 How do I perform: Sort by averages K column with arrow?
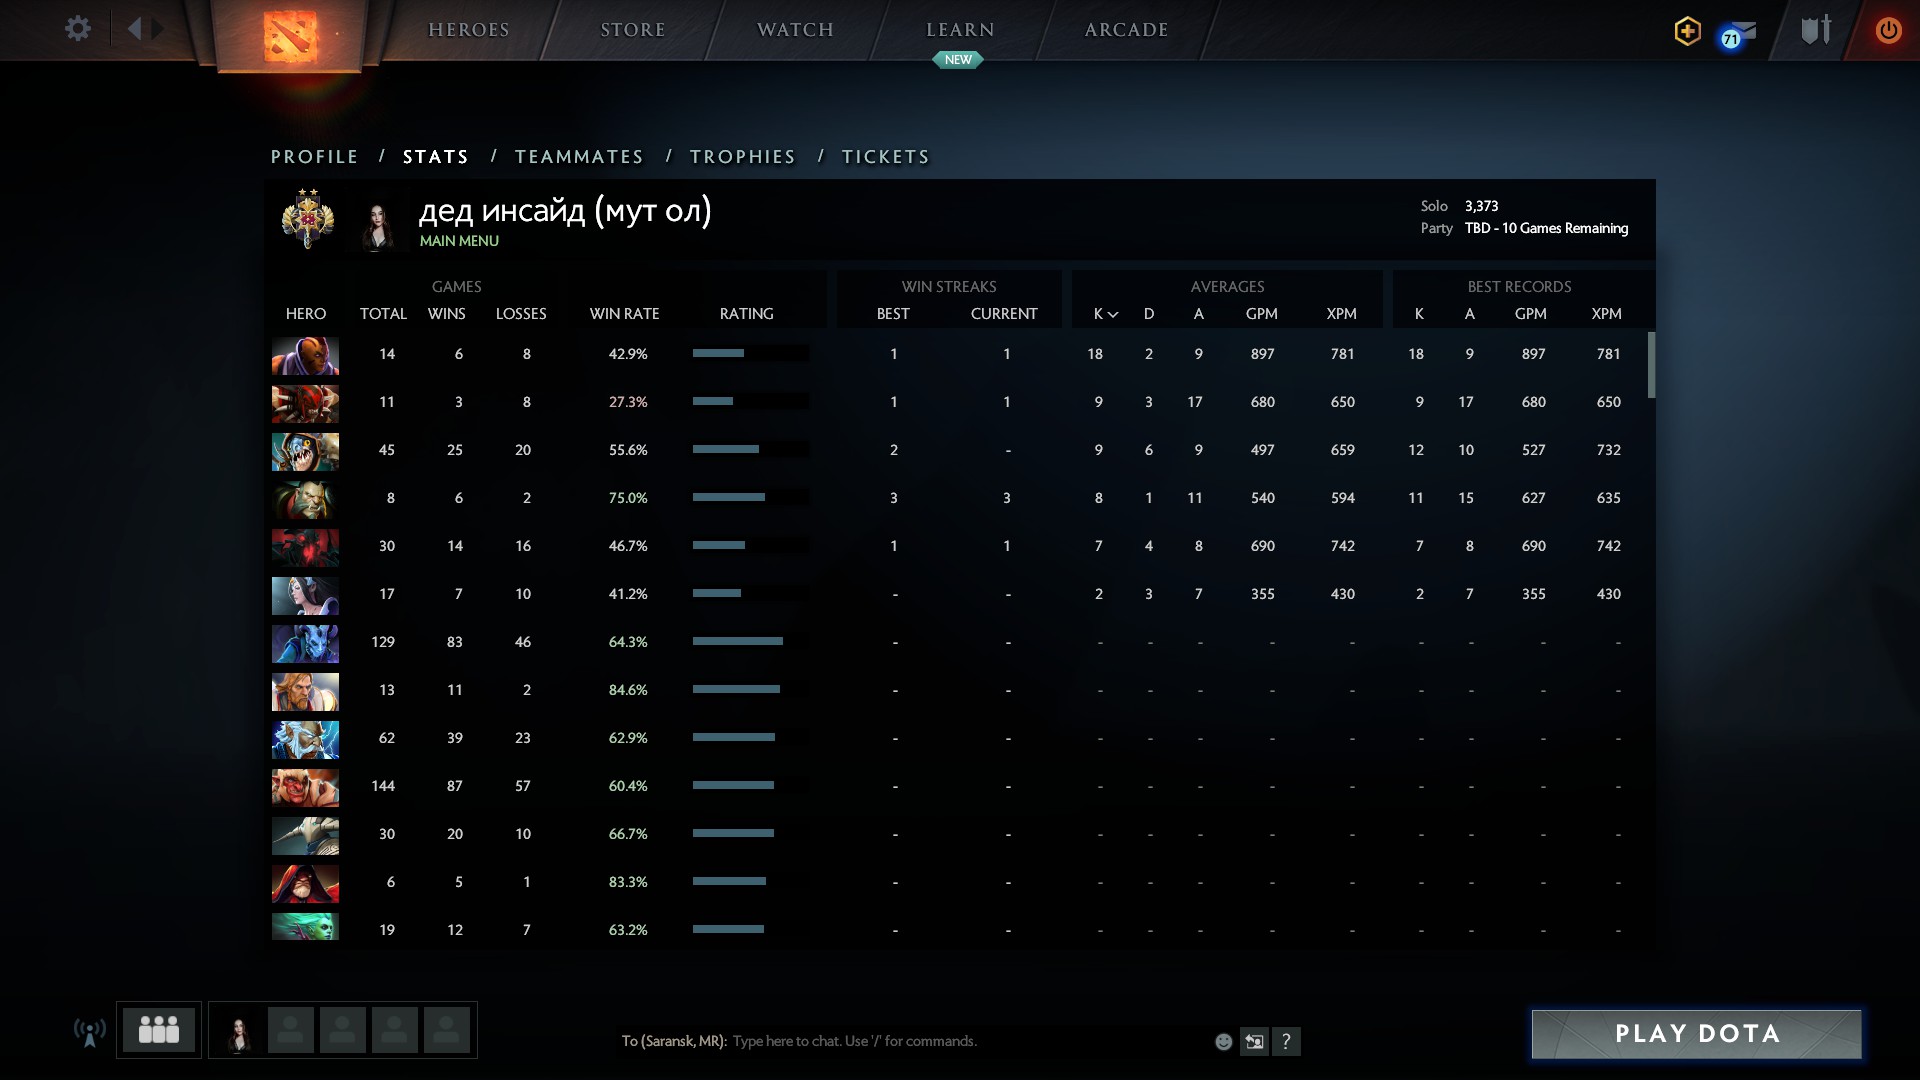pyautogui.click(x=1105, y=314)
